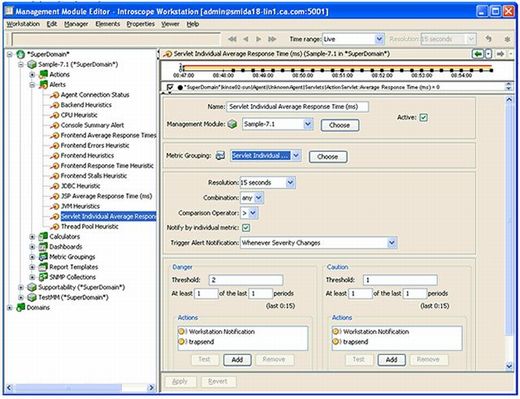Click the Calculators folder icon
Screen dimensions: 520x399
43,237
